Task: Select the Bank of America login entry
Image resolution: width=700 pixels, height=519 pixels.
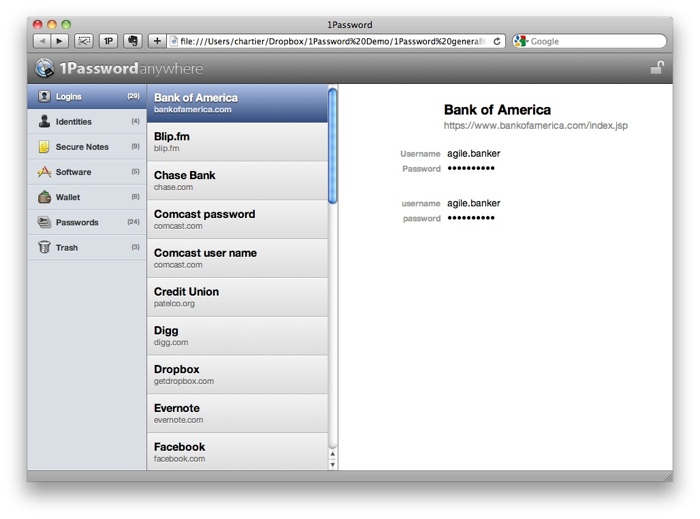Action: click(x=238, y=103)
